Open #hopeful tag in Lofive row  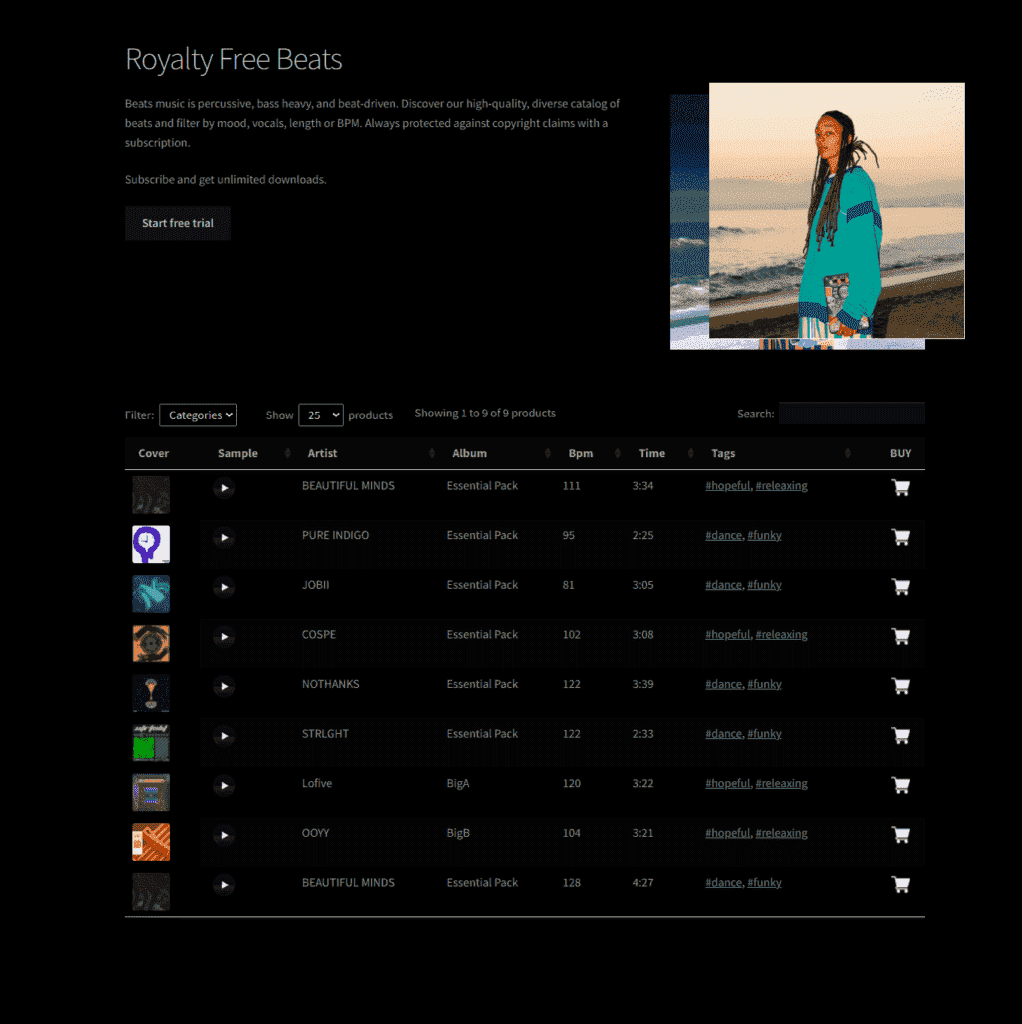pyautogui.click(x=727, y=784)
